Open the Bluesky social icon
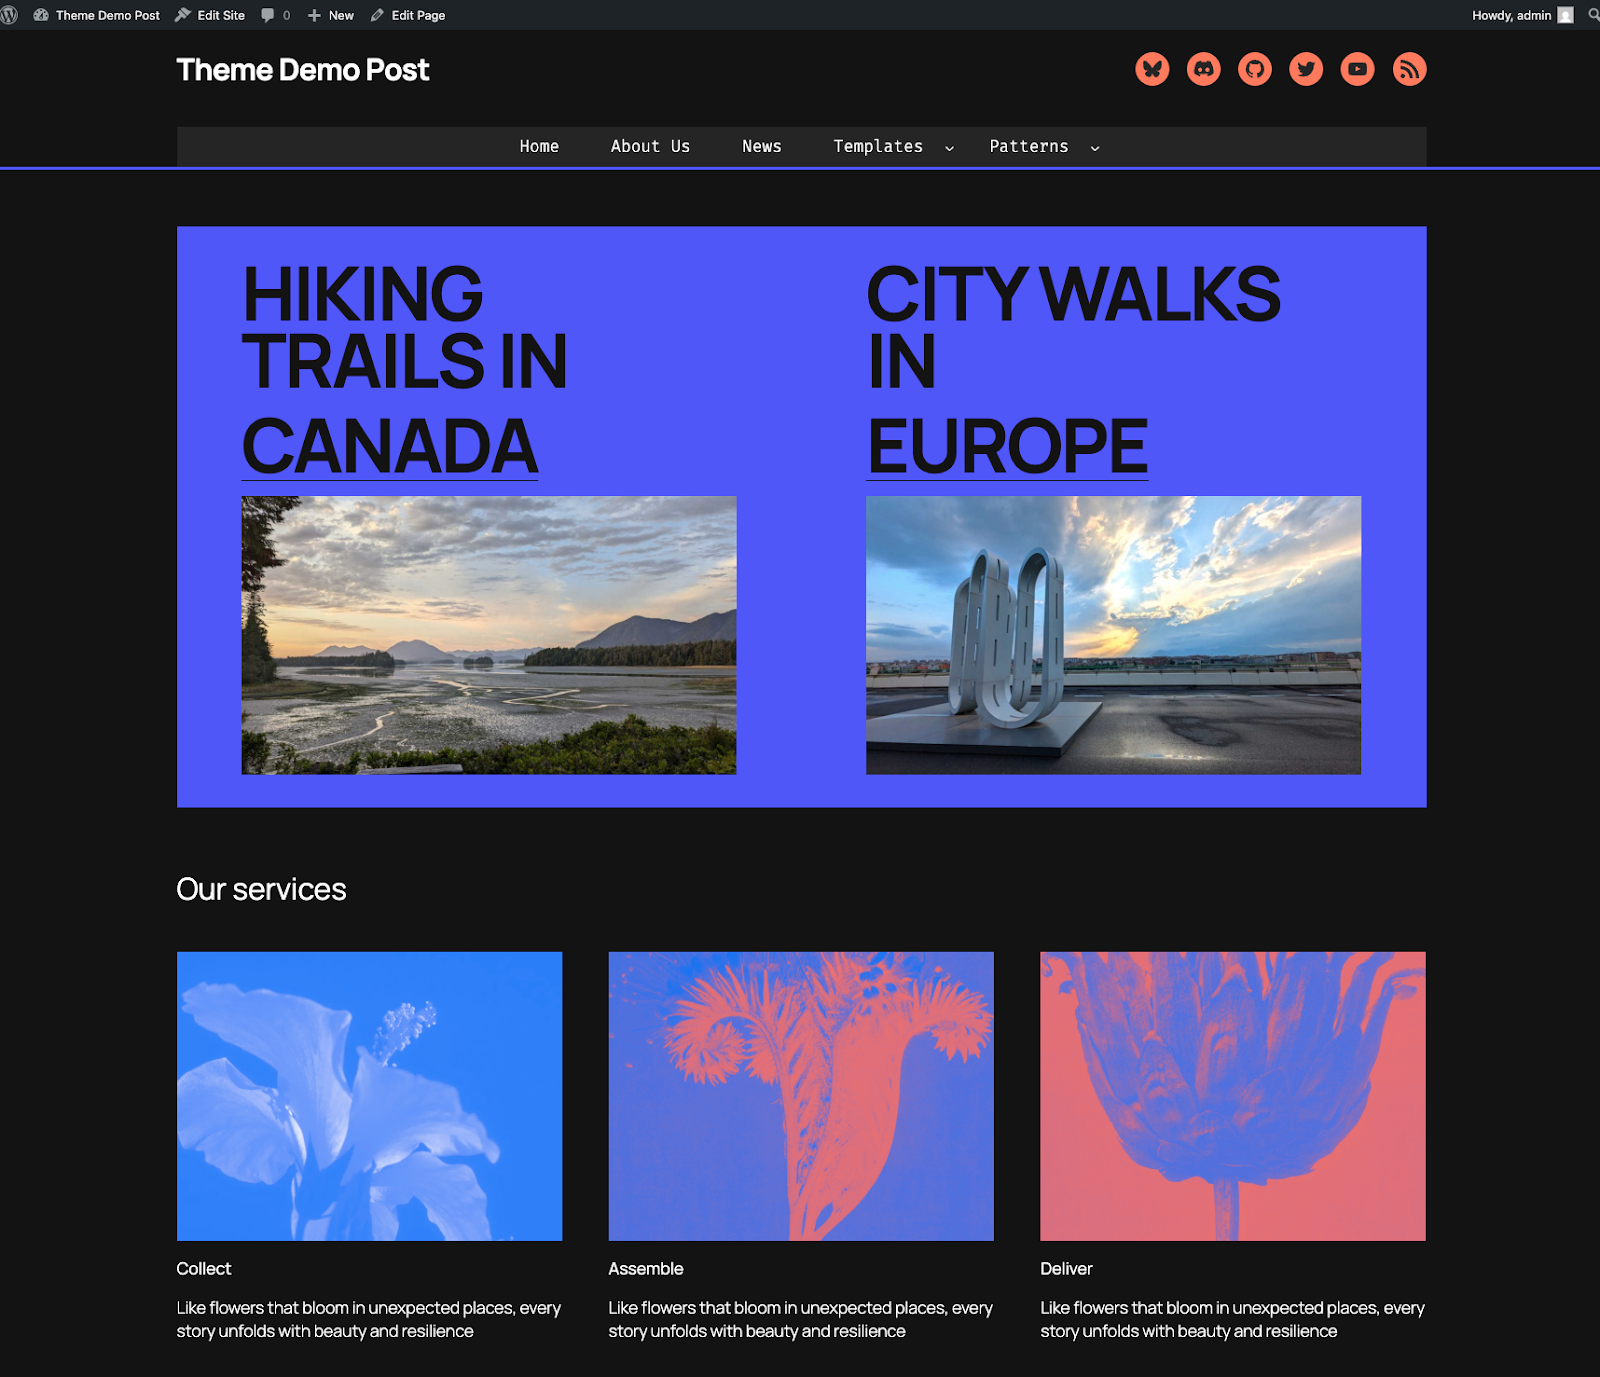The width and height of the screenshot is (1600, 1377). [x=1152, y=69]
